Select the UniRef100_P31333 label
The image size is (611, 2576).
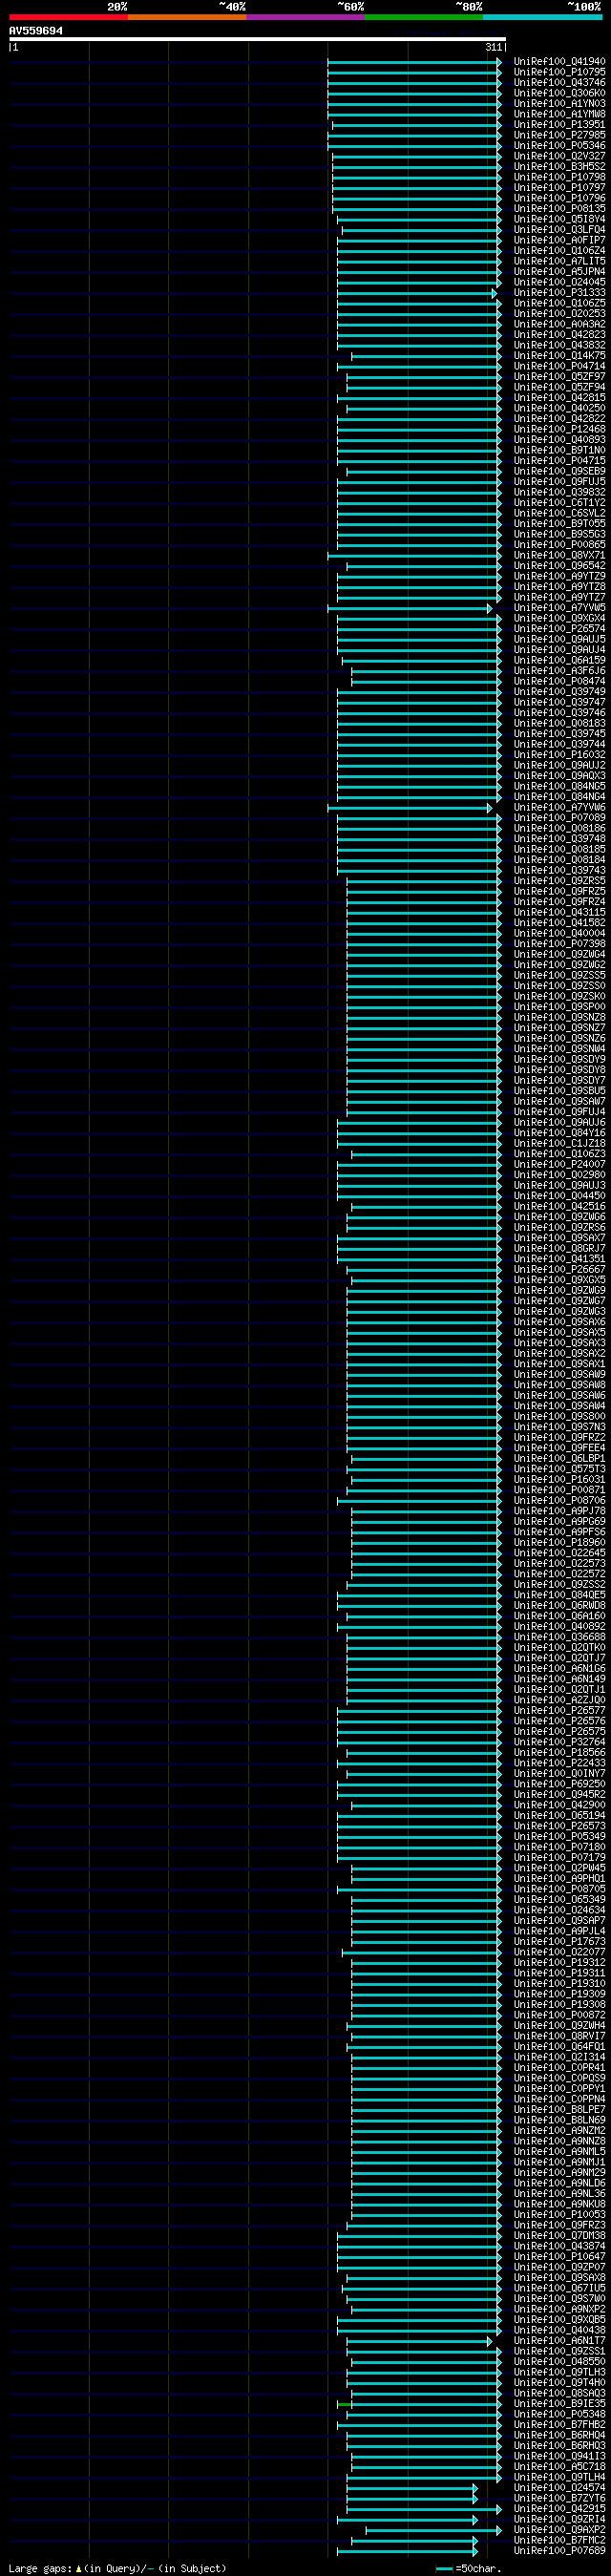(x=559, y=292)
